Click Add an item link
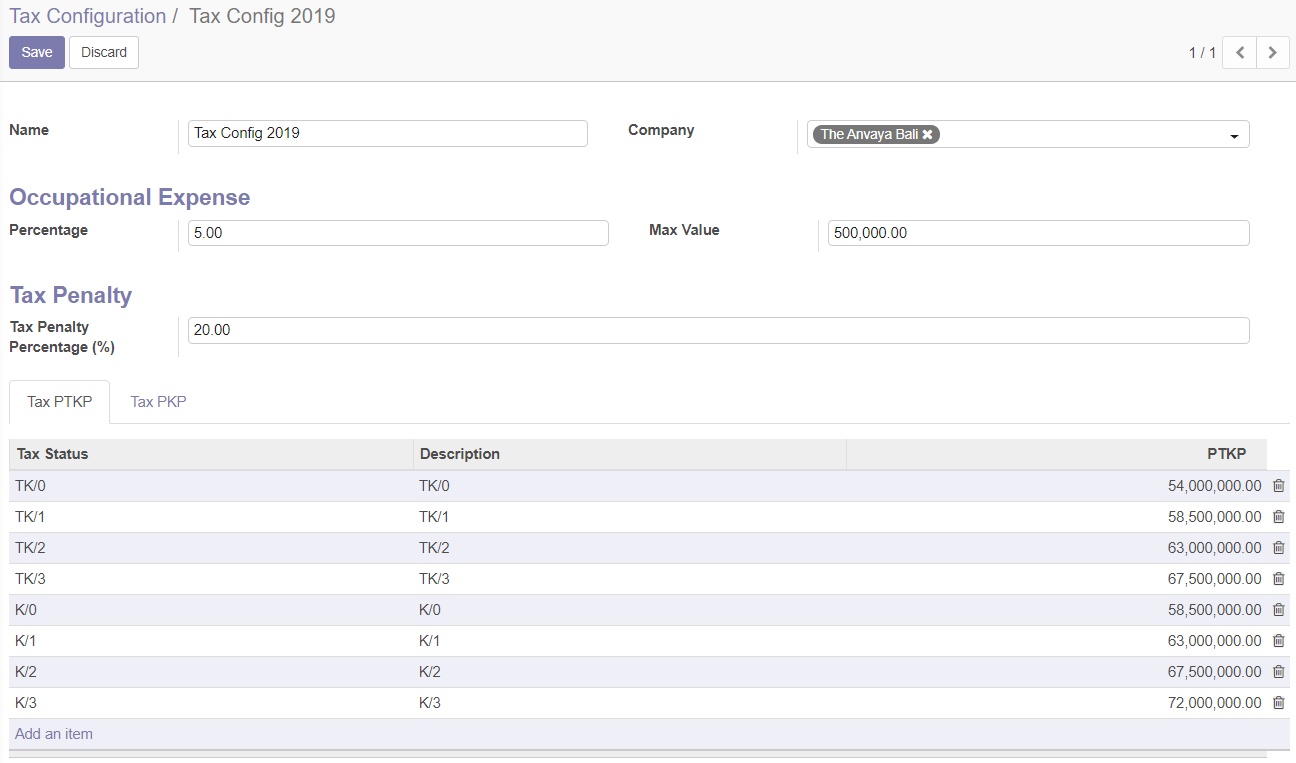The height and width of the screenshot is (763, 1296). tap(54, 734)
